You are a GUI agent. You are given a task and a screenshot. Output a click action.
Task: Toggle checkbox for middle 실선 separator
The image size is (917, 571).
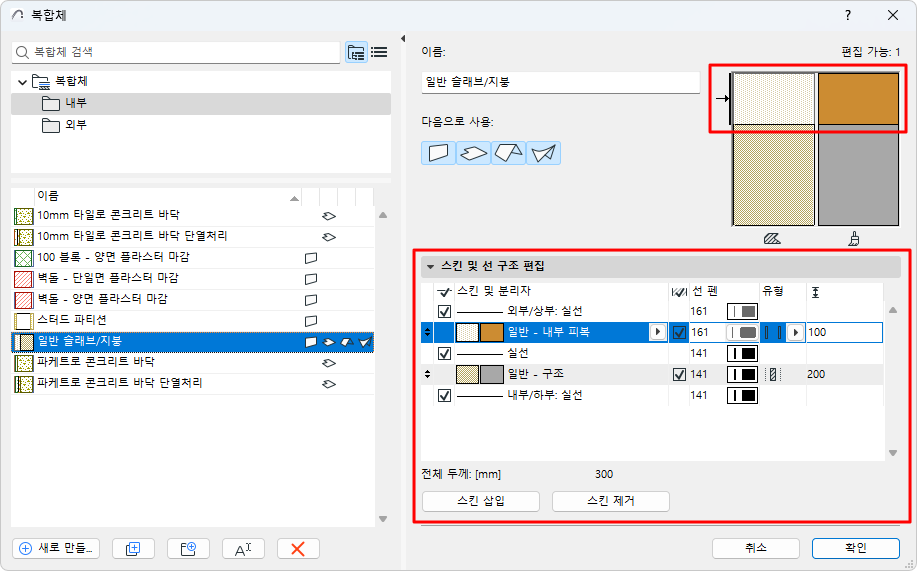click(x=444, y=353)
